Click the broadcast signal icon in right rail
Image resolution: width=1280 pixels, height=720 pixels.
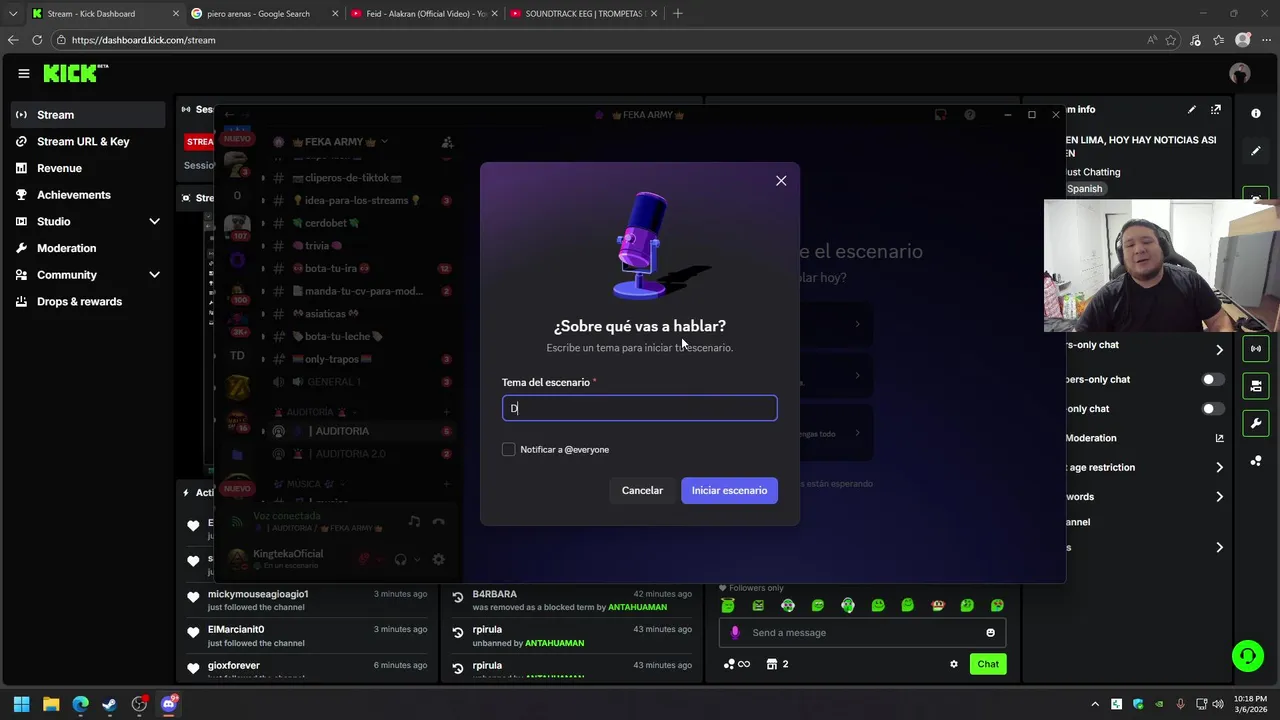[1256, 349]
